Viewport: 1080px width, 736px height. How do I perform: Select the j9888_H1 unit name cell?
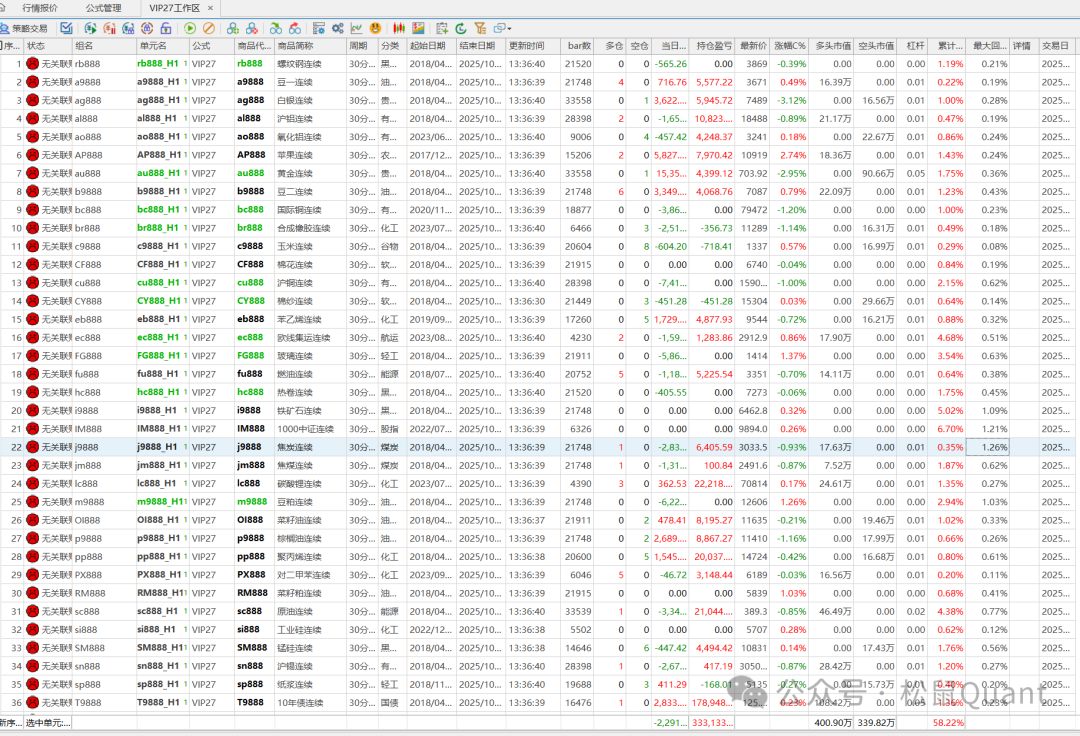click(x=160, y=448)
